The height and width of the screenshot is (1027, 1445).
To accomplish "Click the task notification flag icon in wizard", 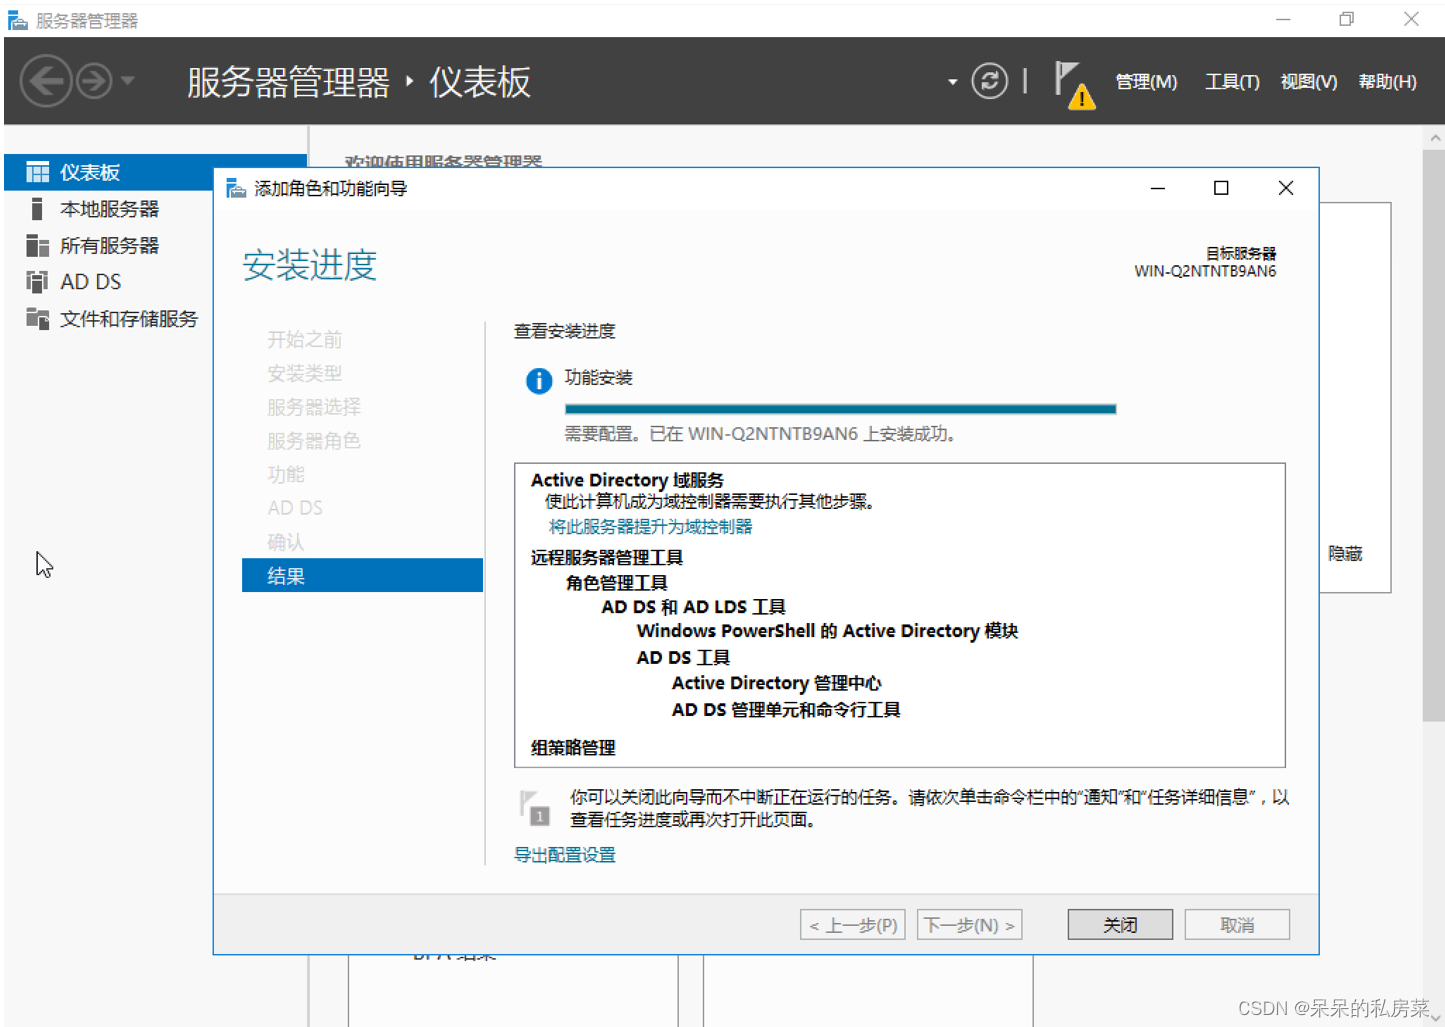I will click(534, 807).
